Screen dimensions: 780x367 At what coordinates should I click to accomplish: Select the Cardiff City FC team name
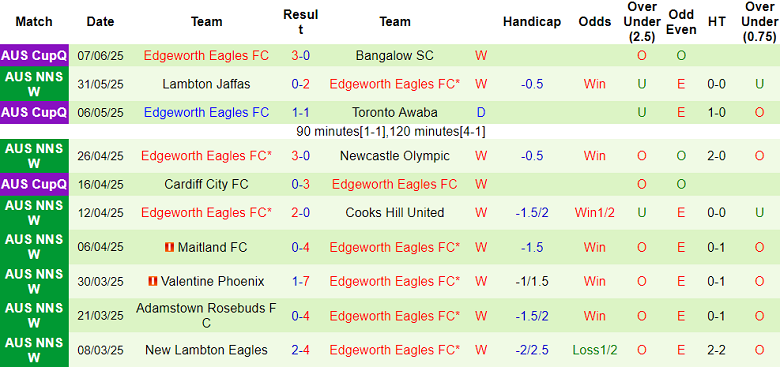point(206,184)
